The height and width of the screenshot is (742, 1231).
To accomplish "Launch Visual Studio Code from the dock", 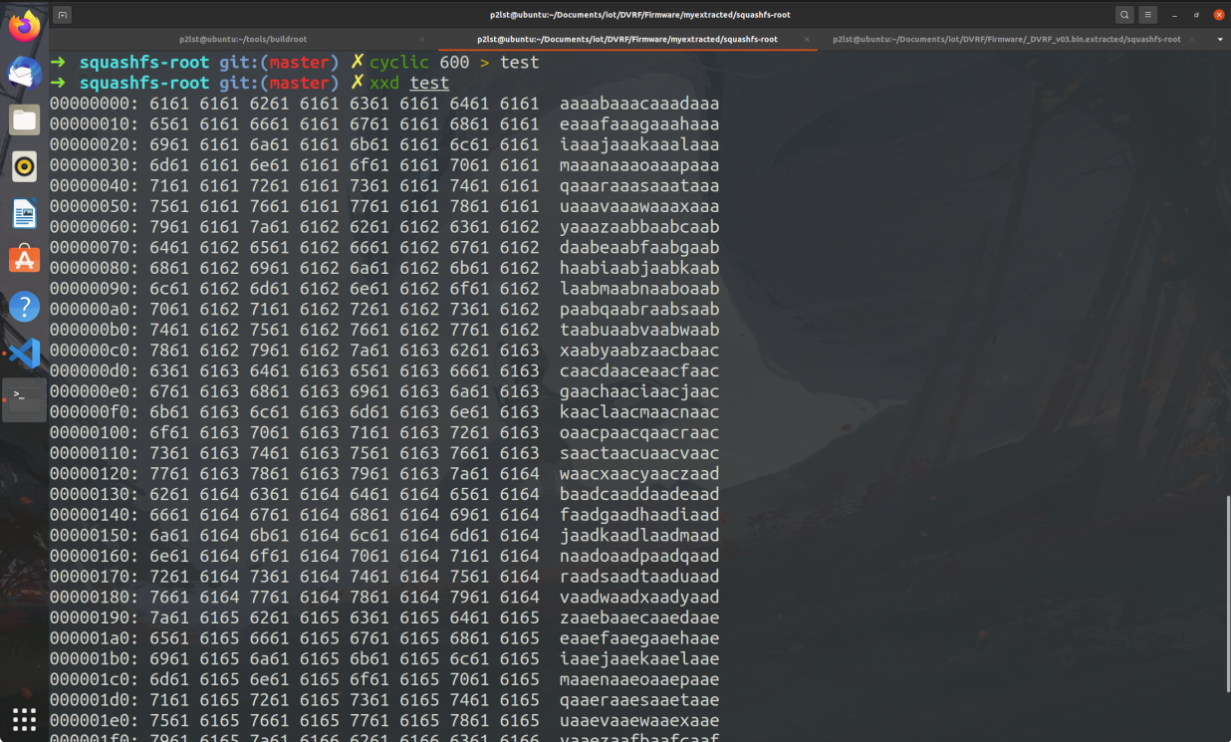I will point(24,353).
